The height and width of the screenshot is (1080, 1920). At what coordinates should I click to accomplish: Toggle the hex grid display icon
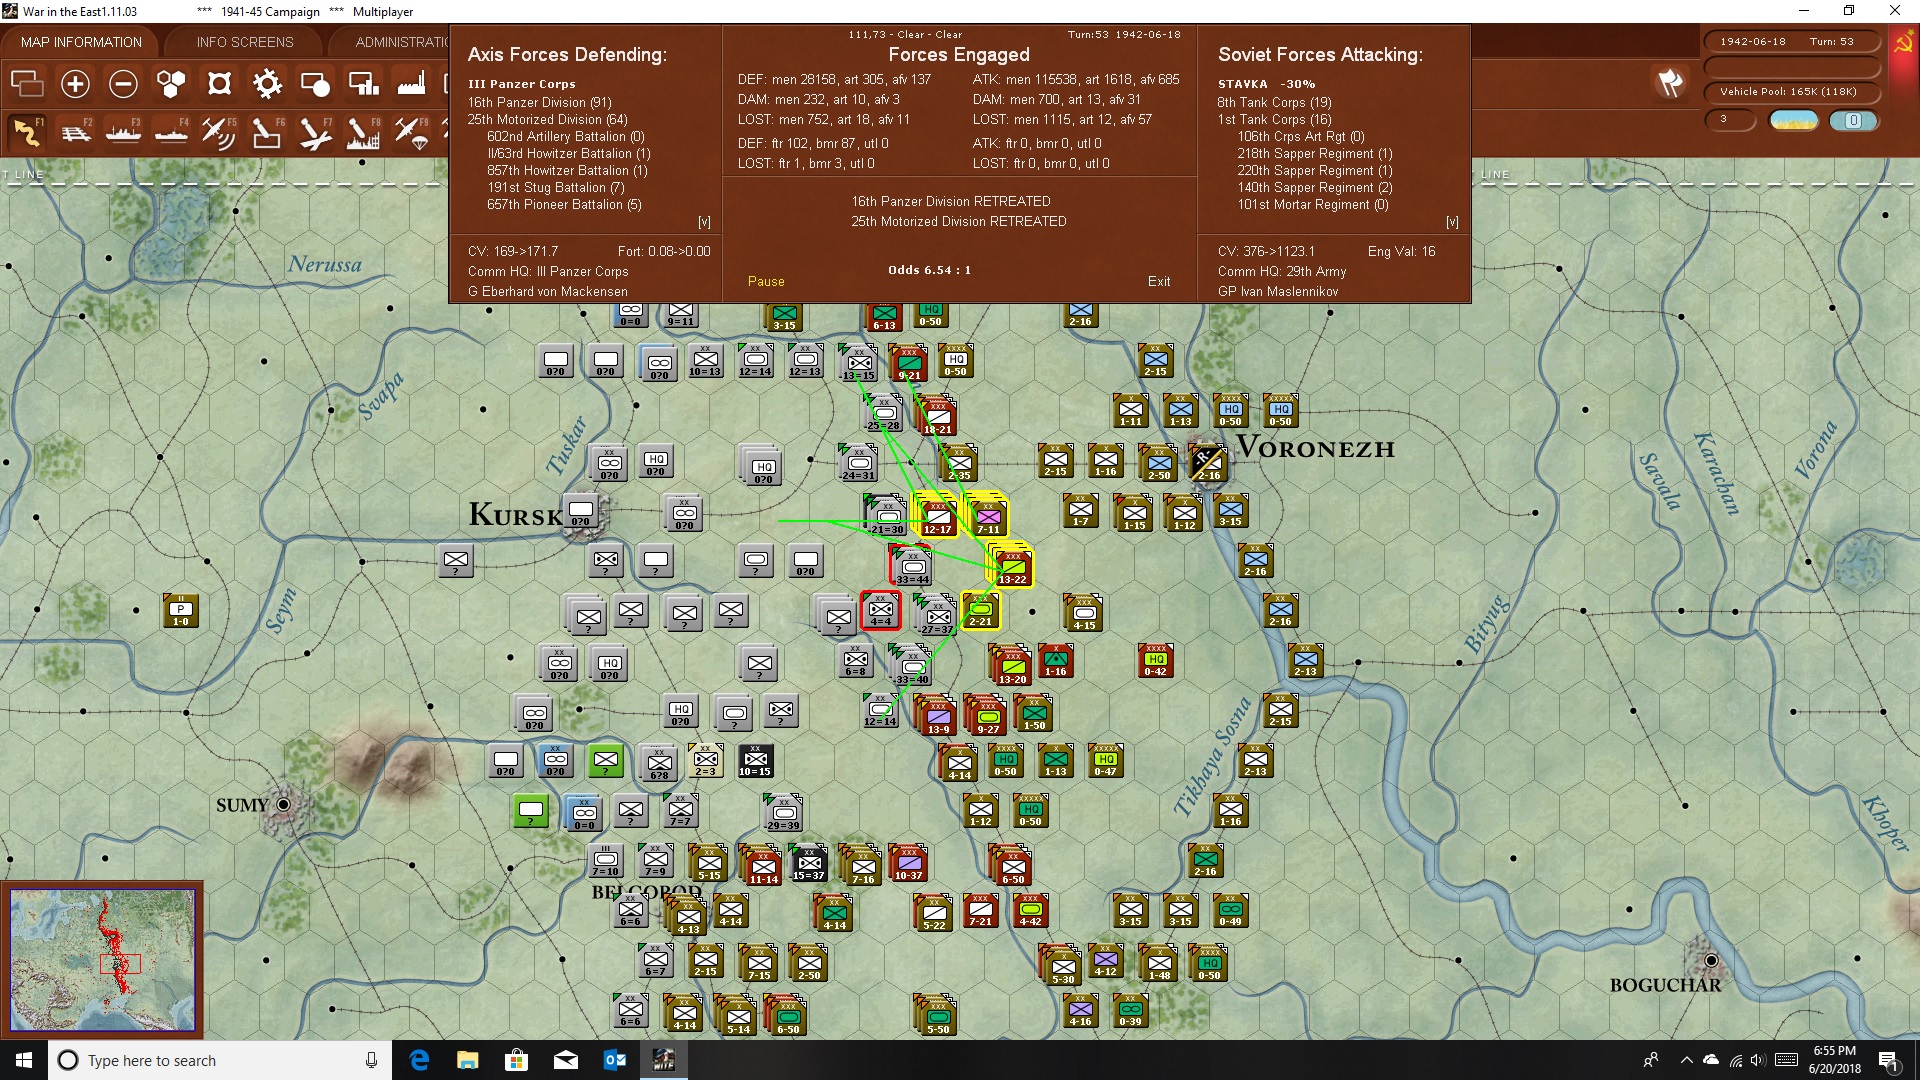[171, 84]
